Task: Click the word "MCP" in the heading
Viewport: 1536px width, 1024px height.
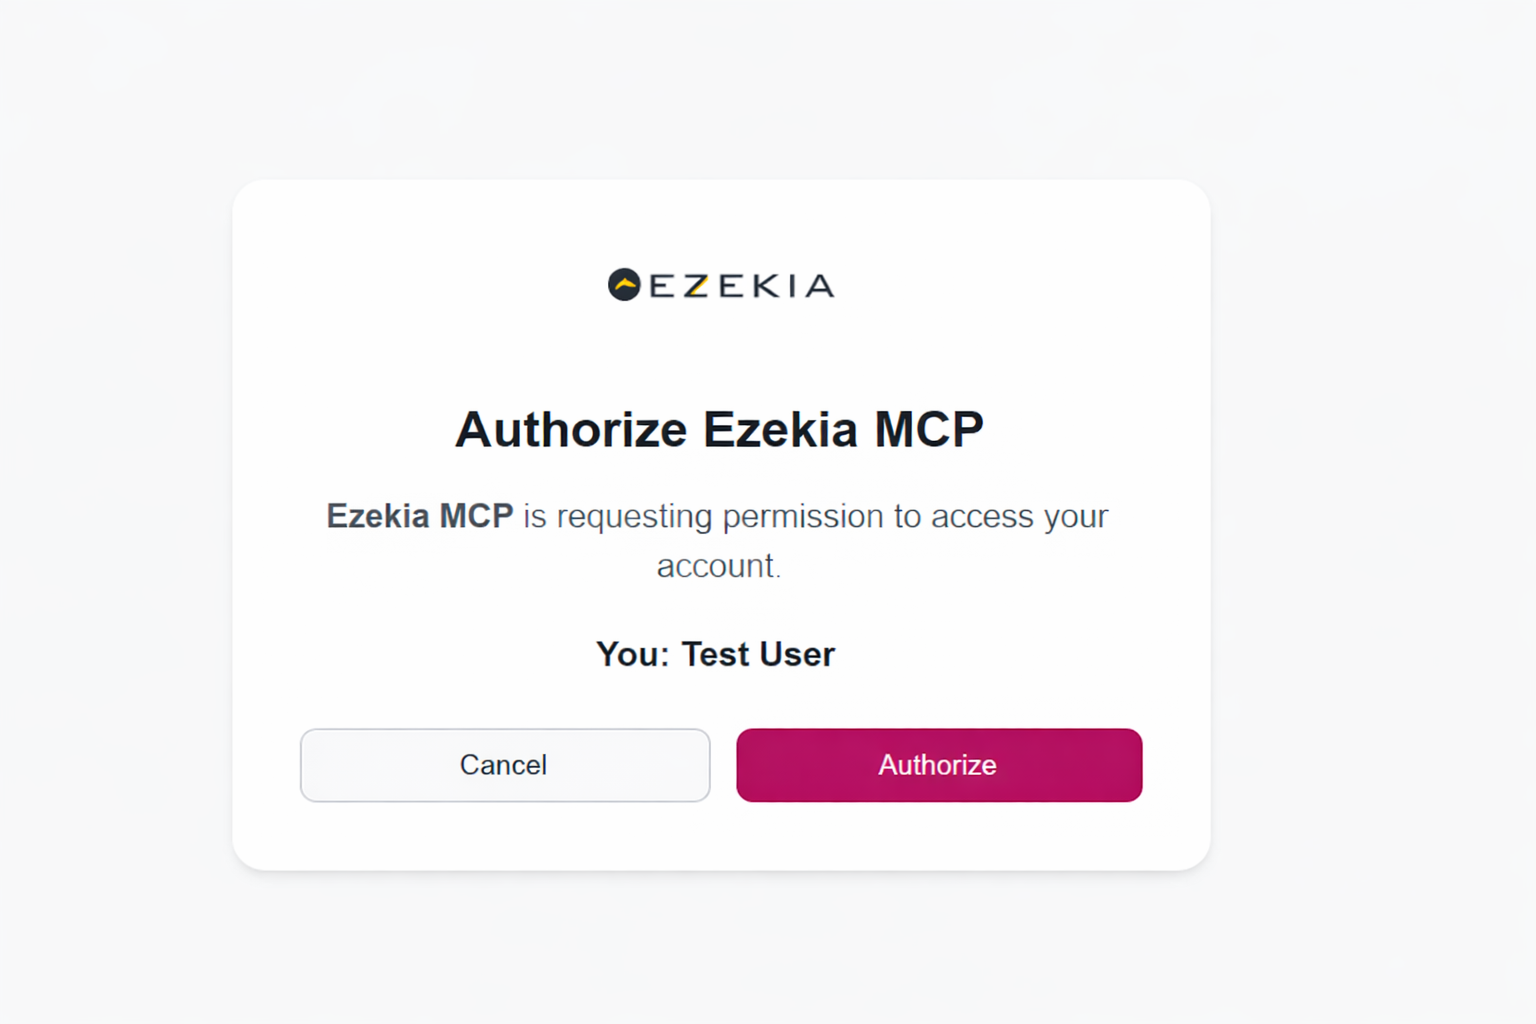Action: (x=929, y=430)
